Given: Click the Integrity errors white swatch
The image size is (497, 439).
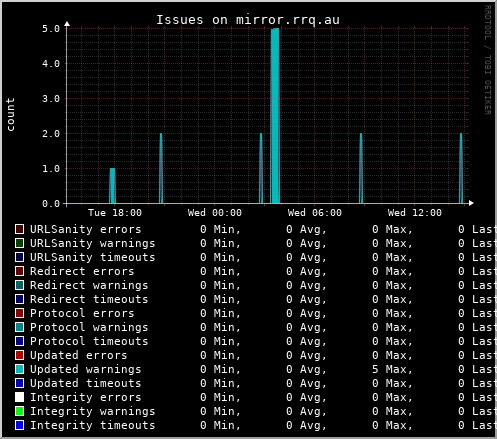Looking at the screenshot, I should [x=19, y=397].
